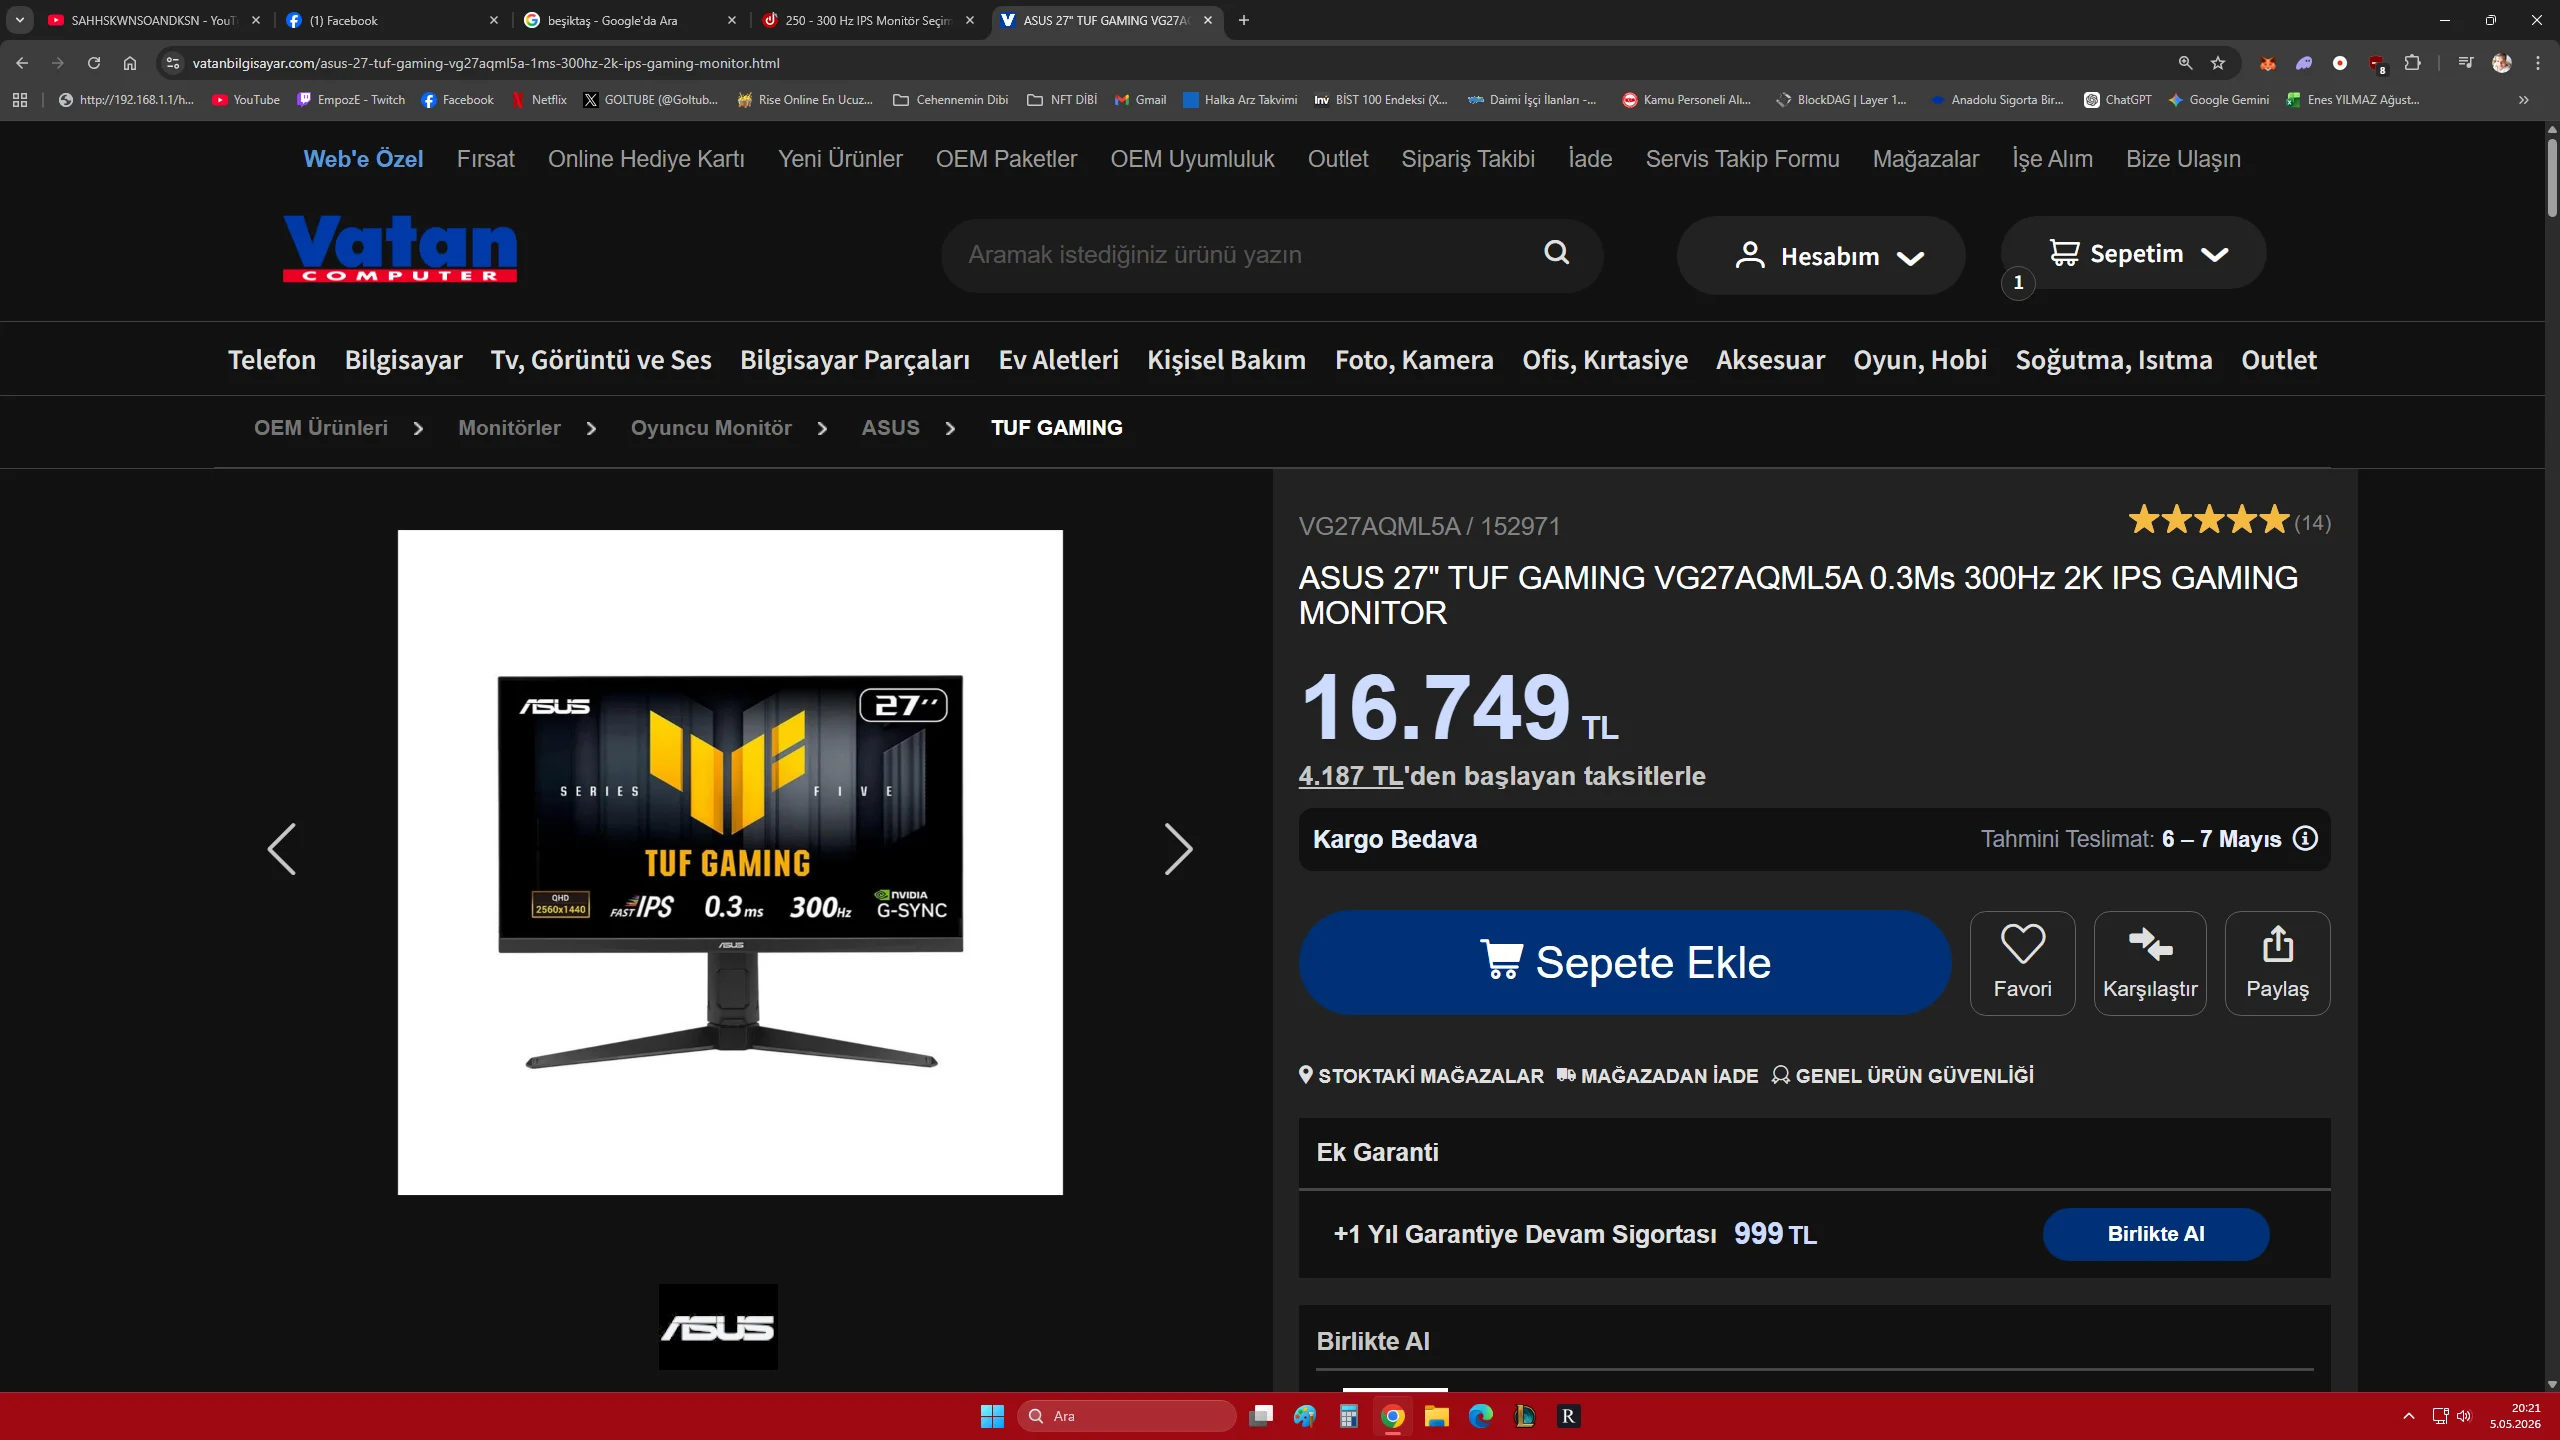Open Windows Start menu
The width and height of the screenshot is (2560, 1440).
[x=992, y=1416]
